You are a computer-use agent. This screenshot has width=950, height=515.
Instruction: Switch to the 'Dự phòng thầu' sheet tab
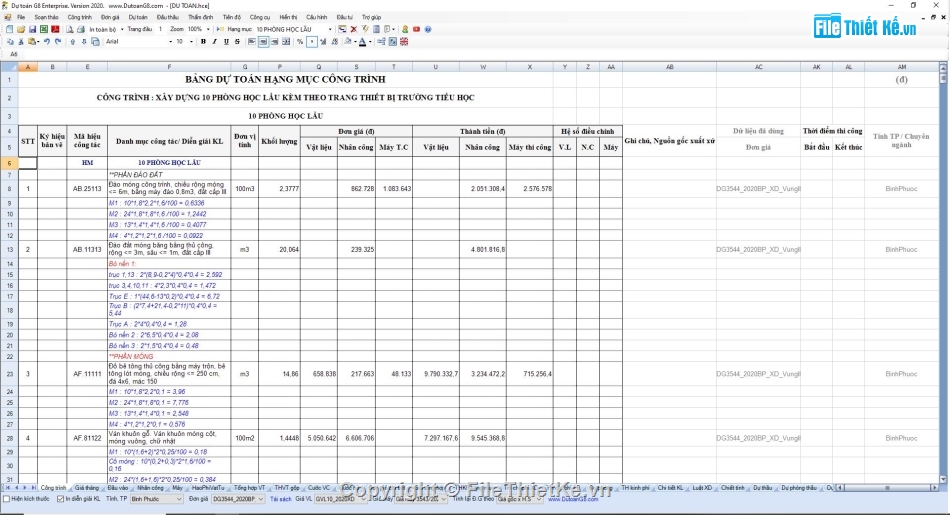799,488
